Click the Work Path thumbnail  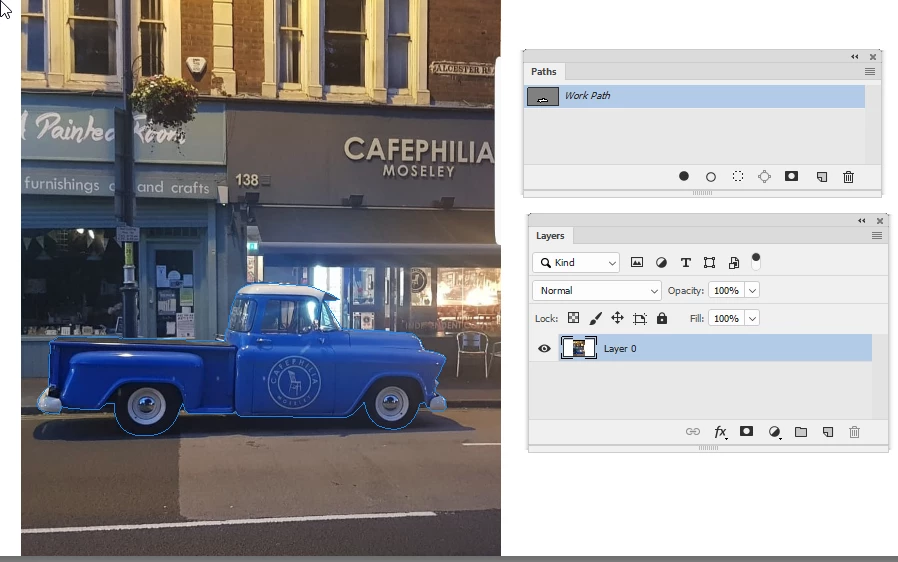(x=543, y=96)
